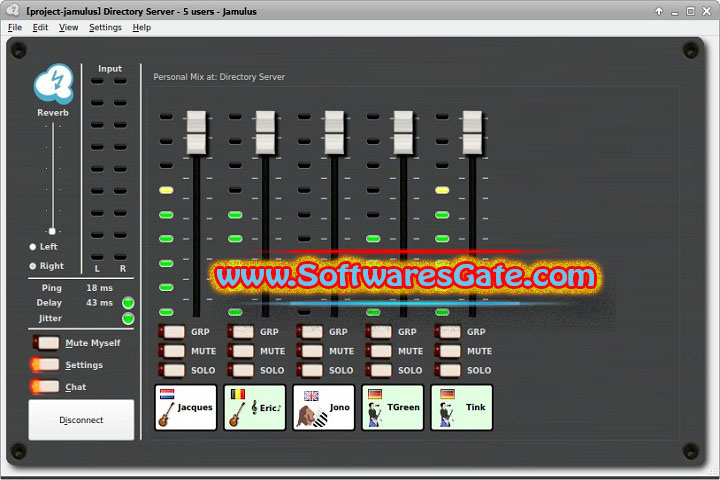Toggle GRP for Jono channel

pos(309,332)
